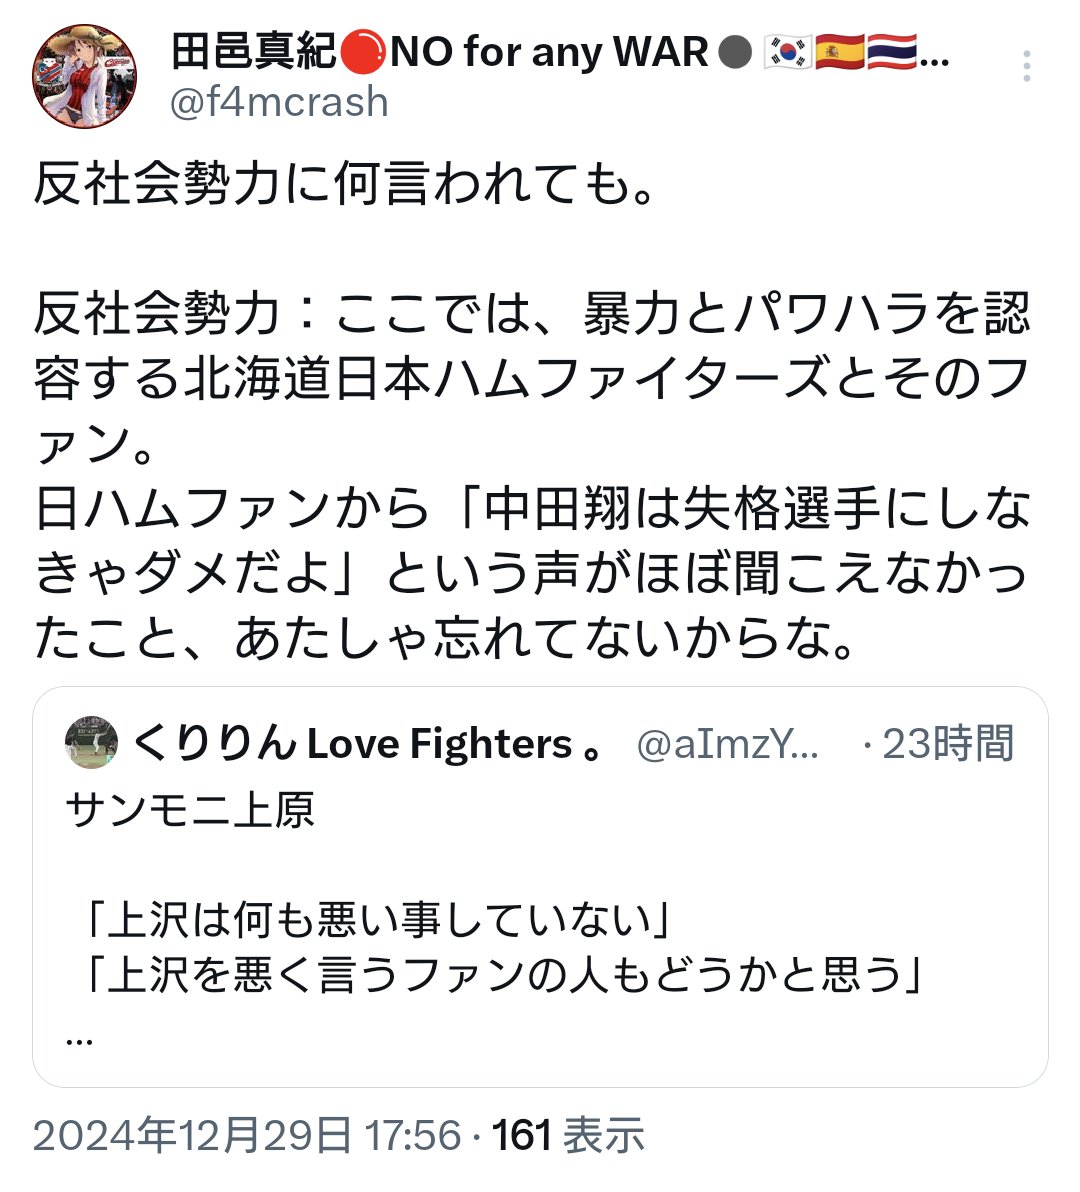Click the Spain flag emoji

tap(839, 52)
